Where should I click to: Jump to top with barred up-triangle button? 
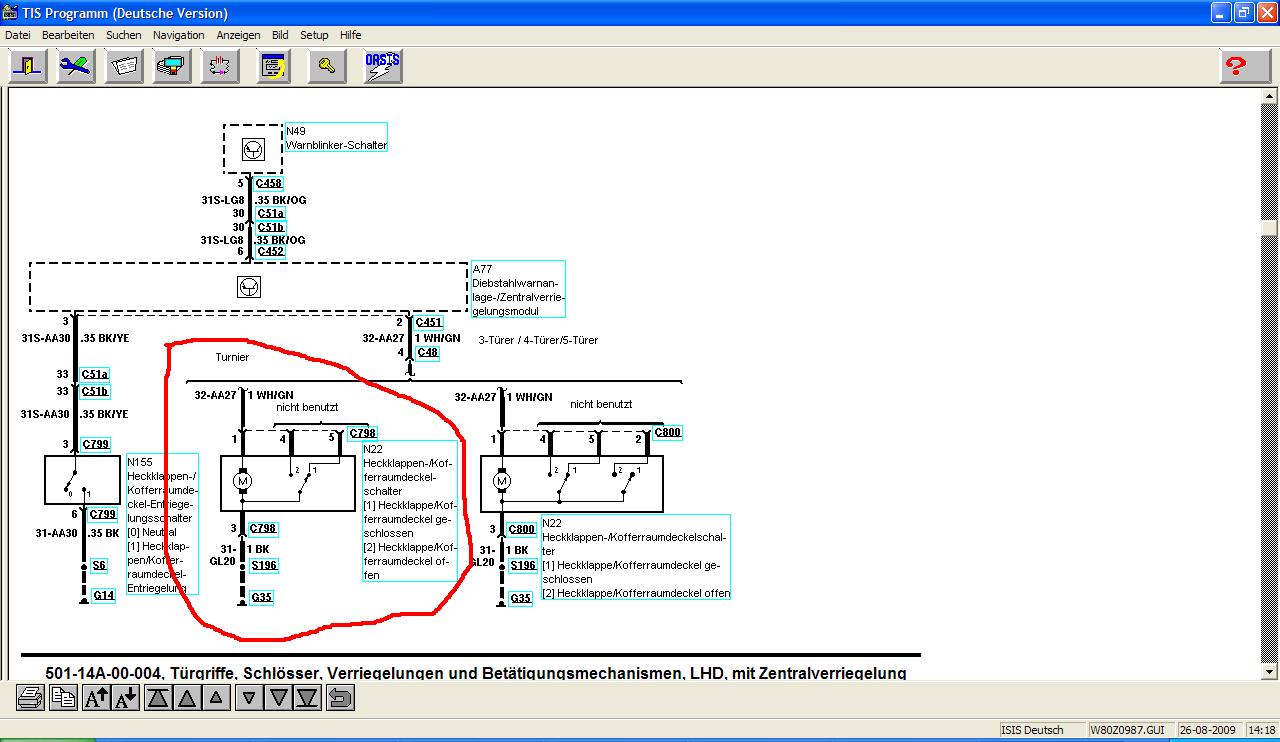[158, 697]
